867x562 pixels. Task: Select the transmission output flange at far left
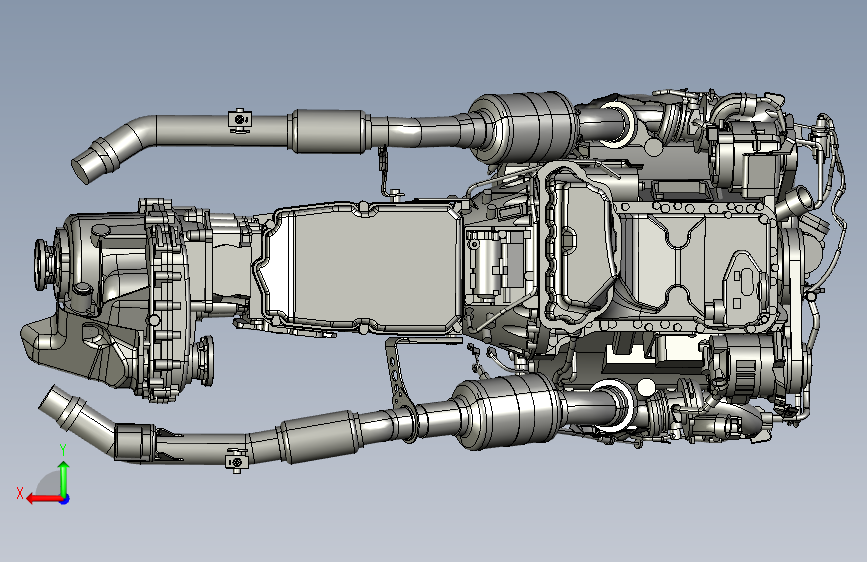pyautogui.click(x=43, y=264)
